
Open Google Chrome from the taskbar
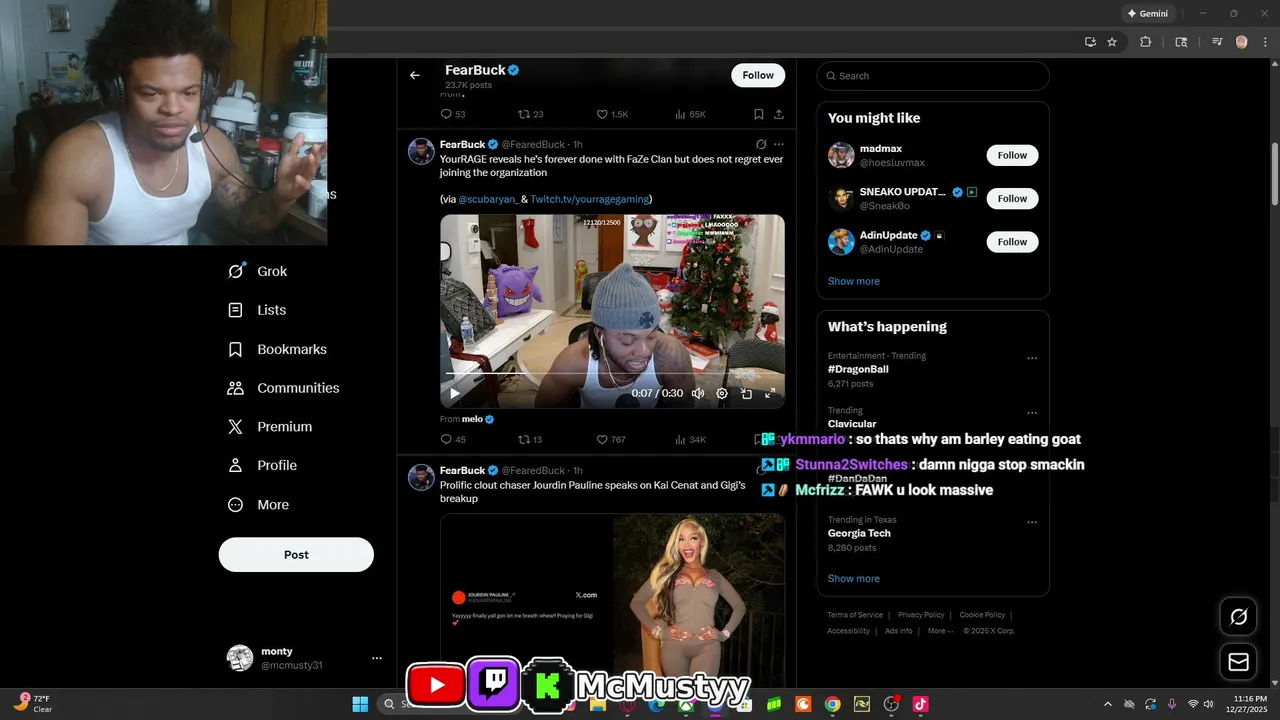[x=832, y=704]
